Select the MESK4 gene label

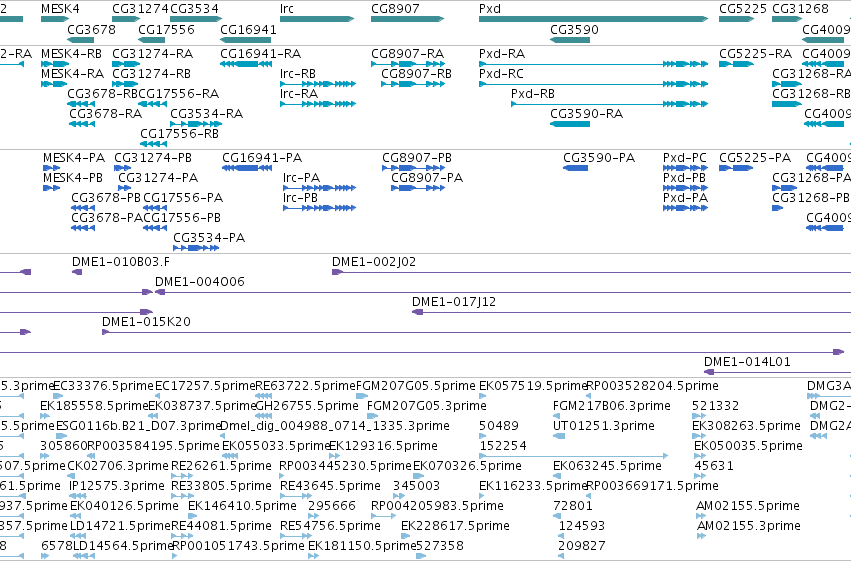click(x=60, y=9)
